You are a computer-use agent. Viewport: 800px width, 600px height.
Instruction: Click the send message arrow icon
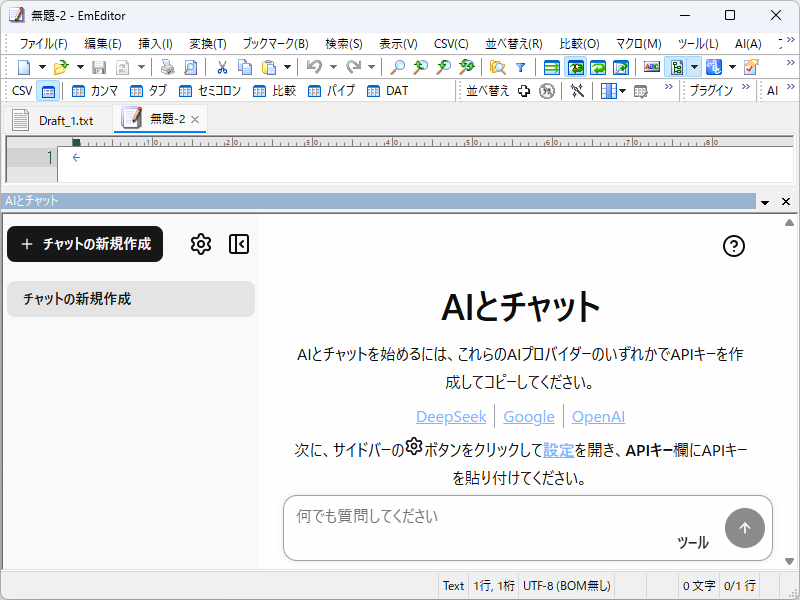(x=745, y=527)
